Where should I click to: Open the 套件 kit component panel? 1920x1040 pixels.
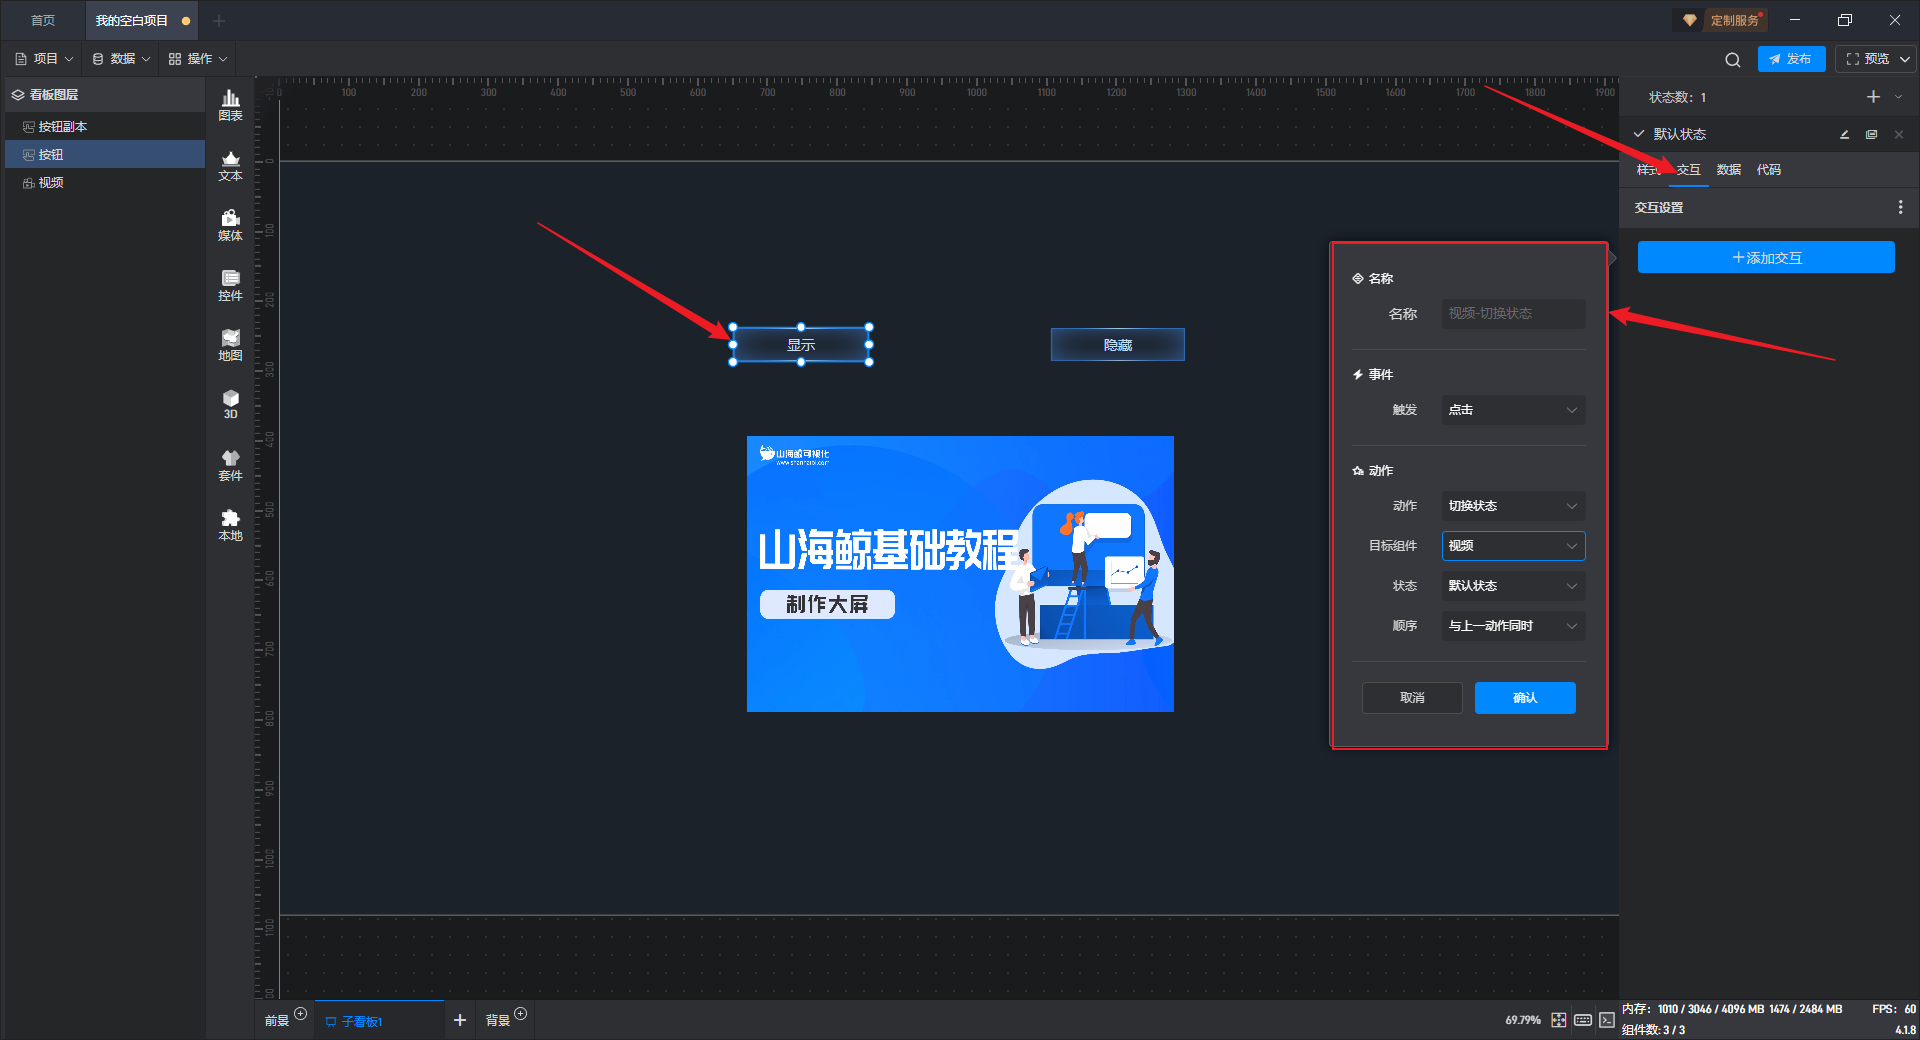(230, 465)
